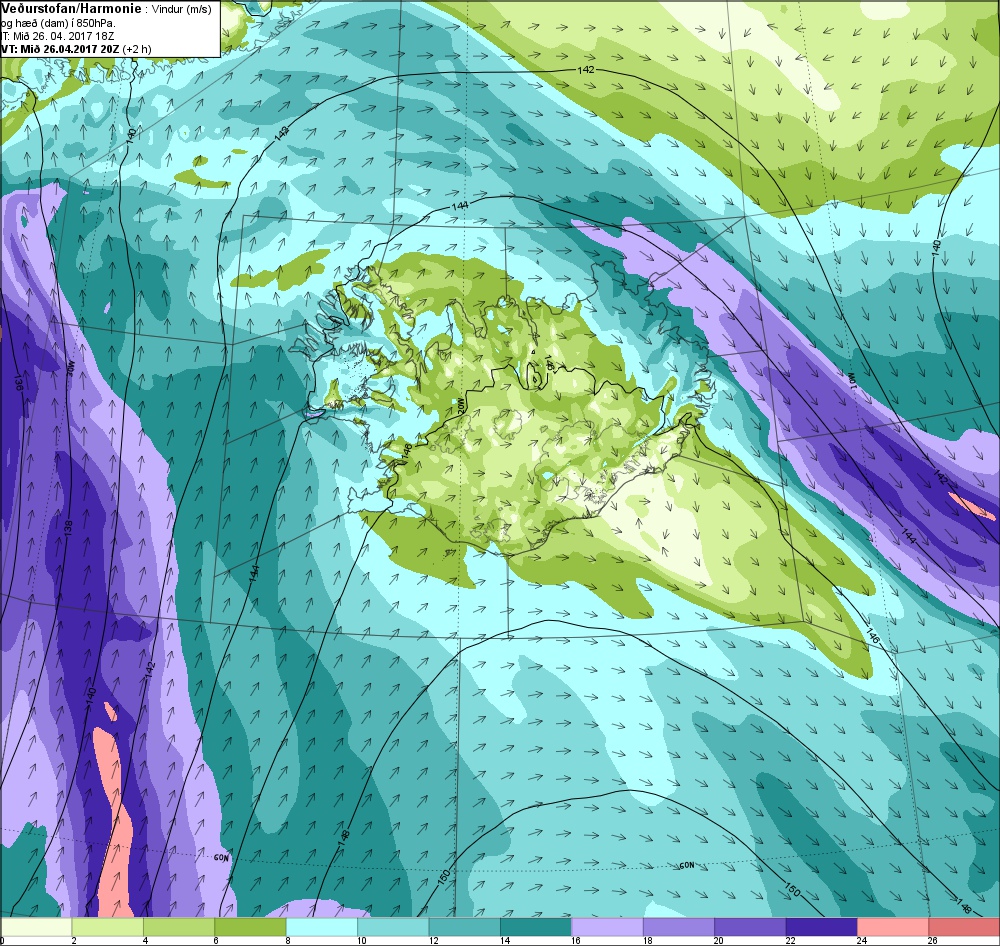This screenshot has height=946, width=1000.
Task: Click the legend value label "2"
Action: (74, 940)
